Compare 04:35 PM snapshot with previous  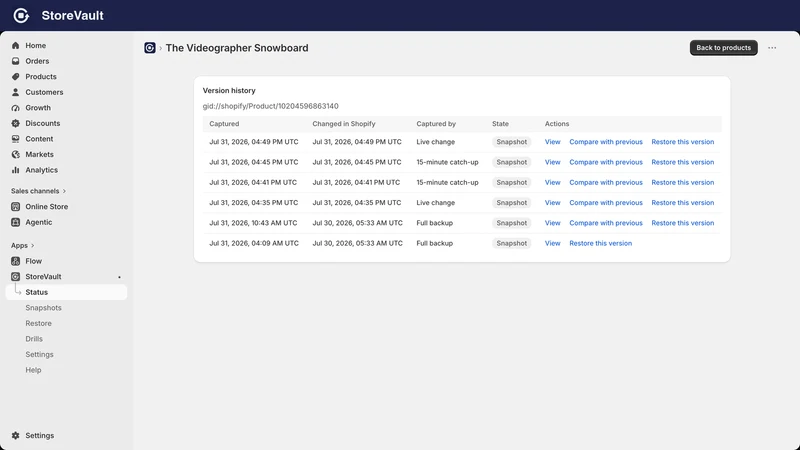606,203
